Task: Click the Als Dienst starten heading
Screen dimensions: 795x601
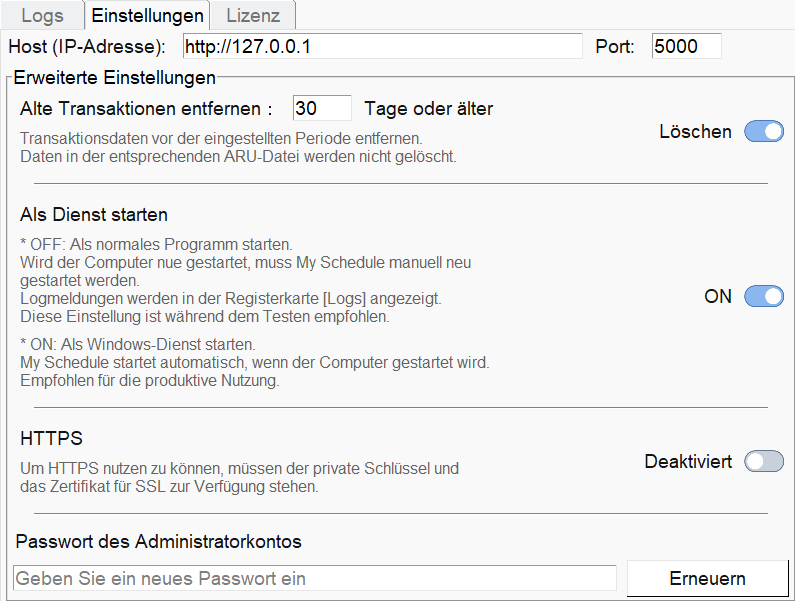Action: [94, 215]
